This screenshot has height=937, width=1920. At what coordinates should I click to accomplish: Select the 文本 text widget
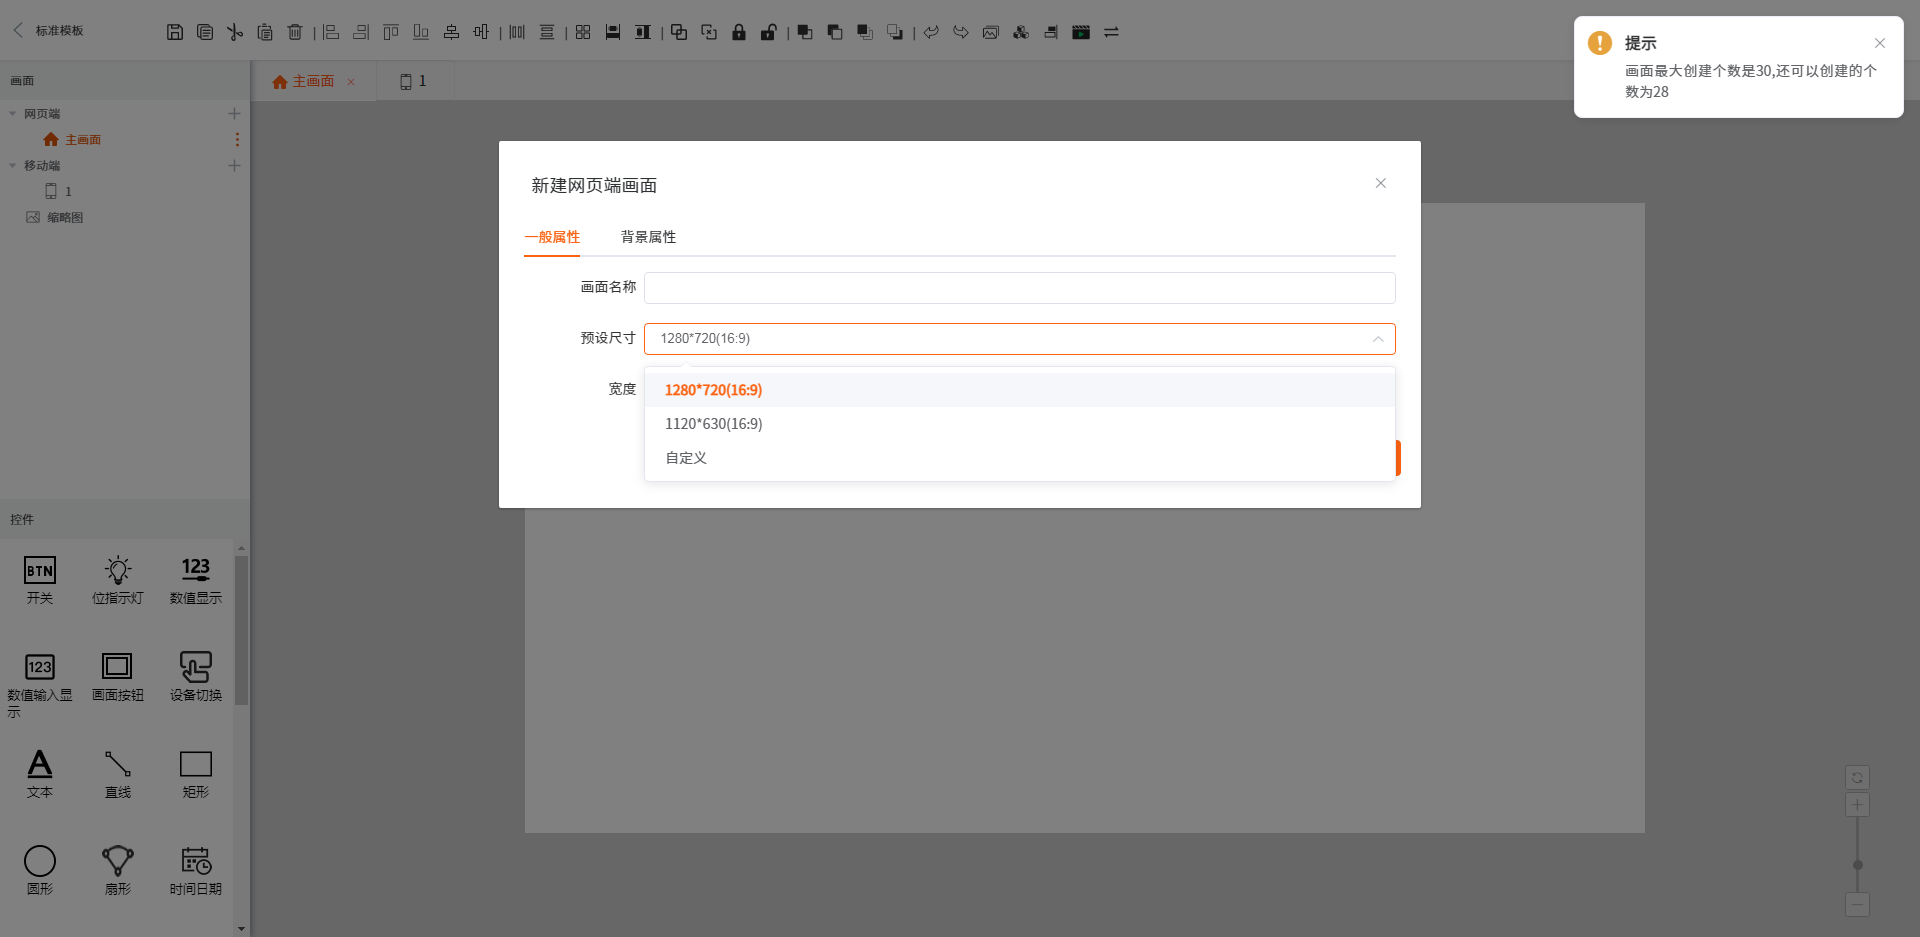tap(40, 774)
